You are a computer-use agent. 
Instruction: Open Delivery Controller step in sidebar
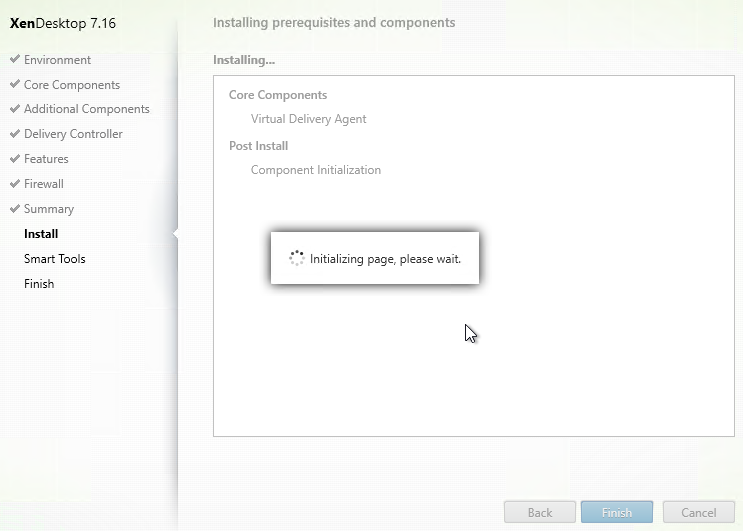73,134
